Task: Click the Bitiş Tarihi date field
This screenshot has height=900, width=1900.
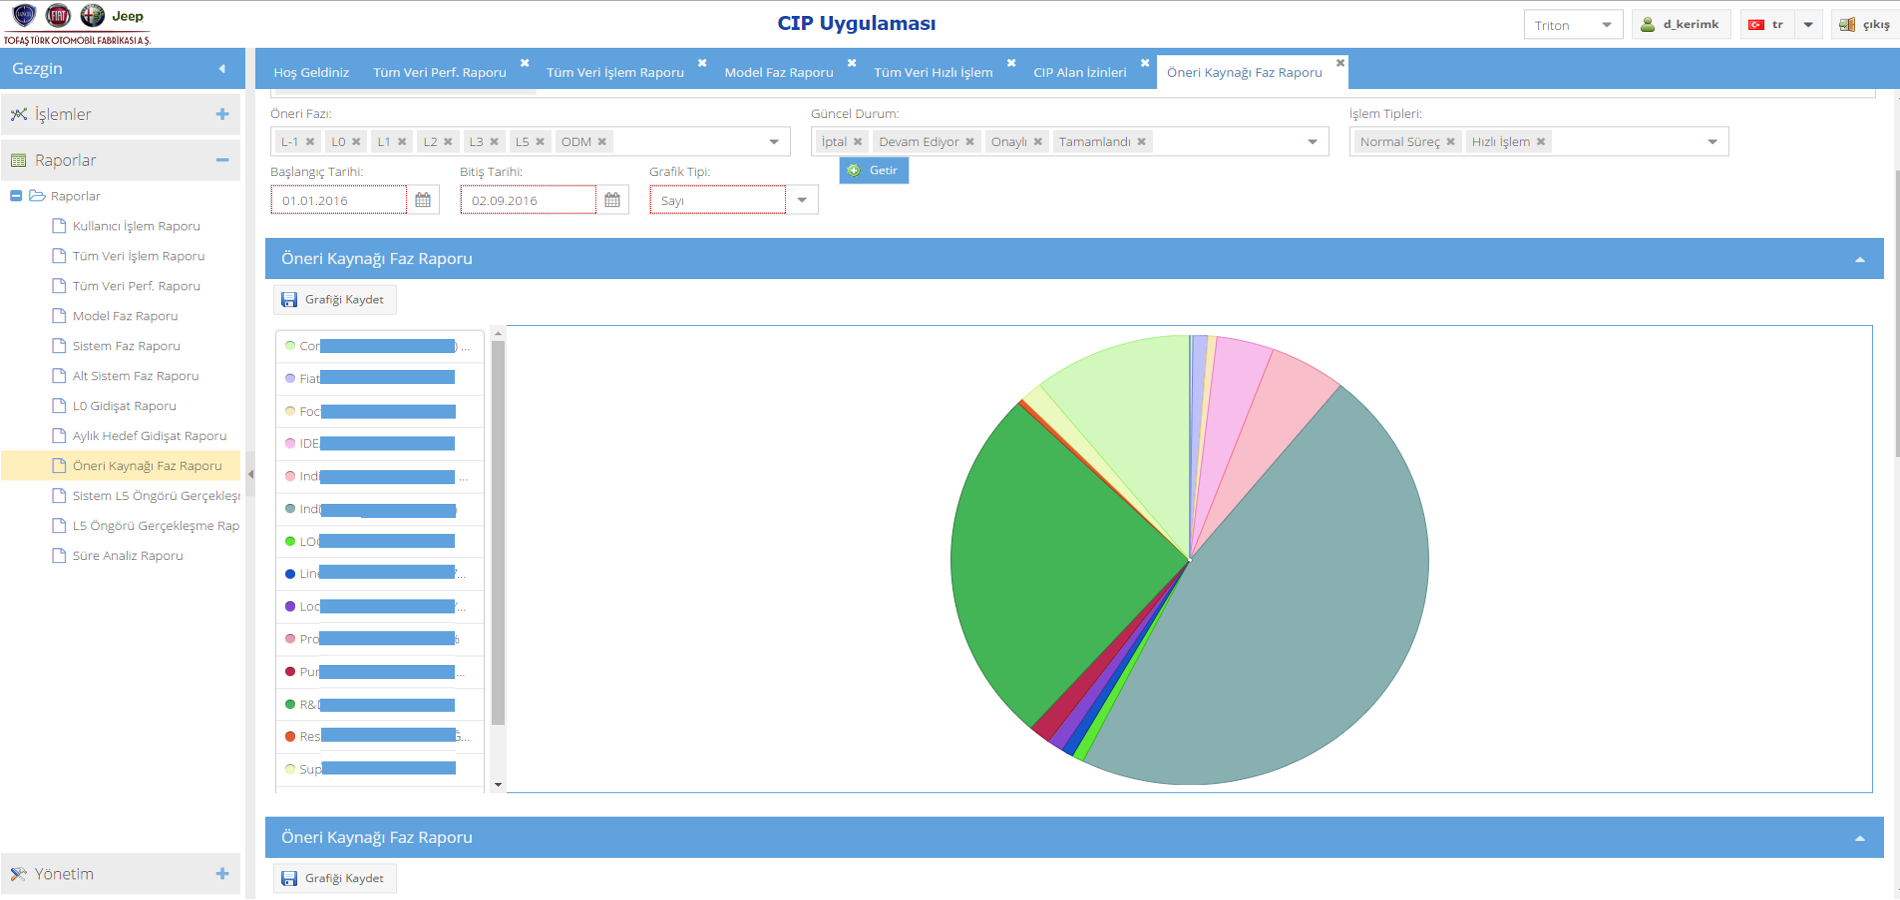Action: pos(528,200)
